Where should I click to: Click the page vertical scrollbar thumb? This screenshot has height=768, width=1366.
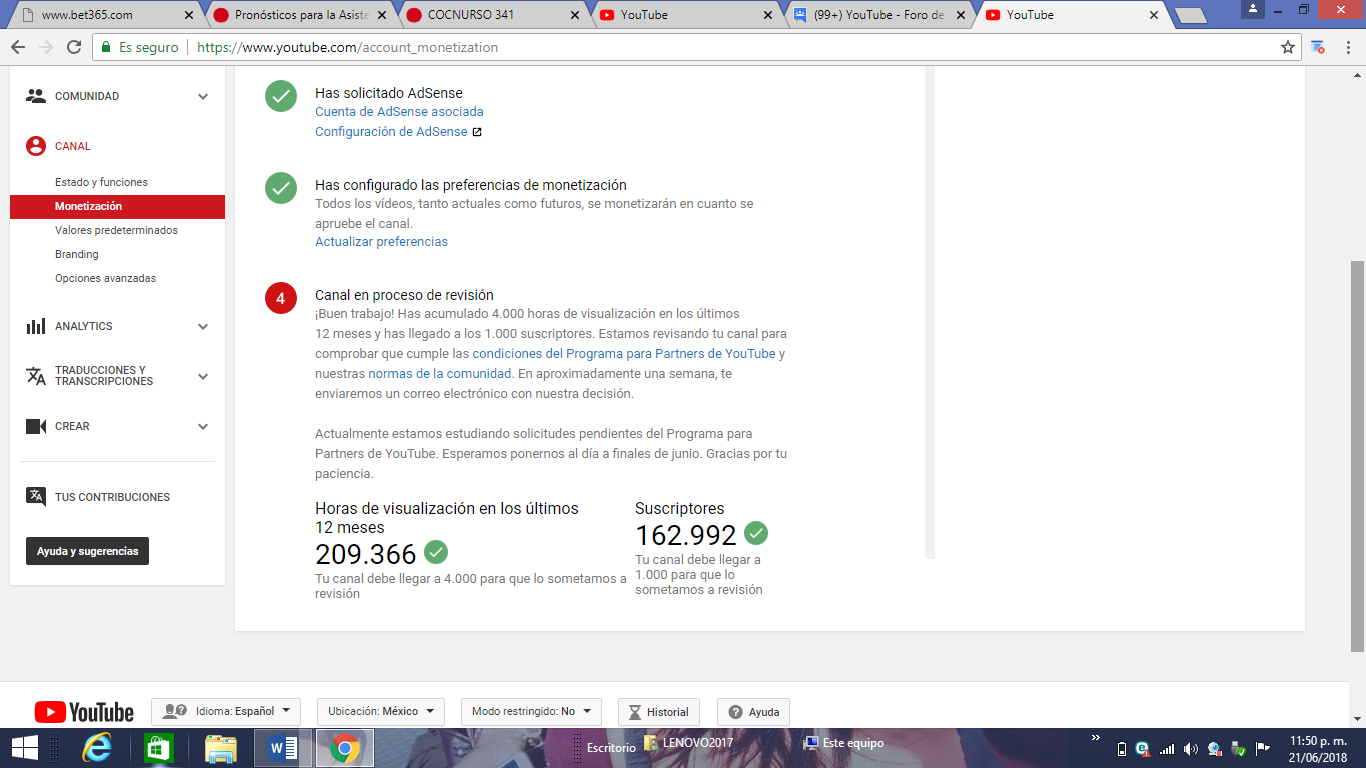tap(1357, 455)
